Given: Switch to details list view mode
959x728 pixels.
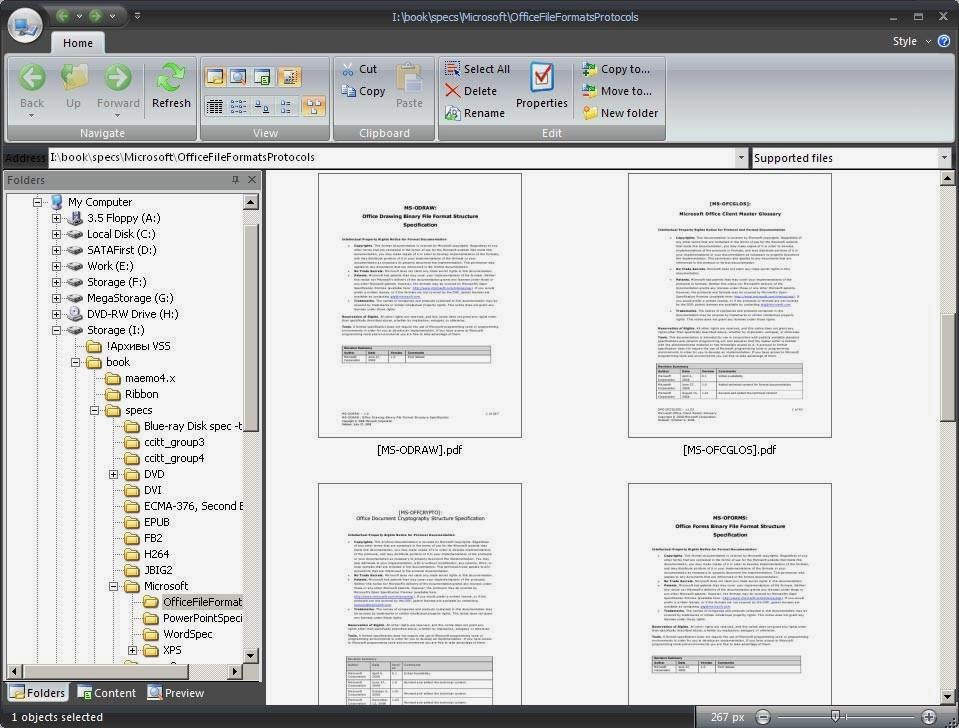Looking at the screenshot, I should pos(214,106).
